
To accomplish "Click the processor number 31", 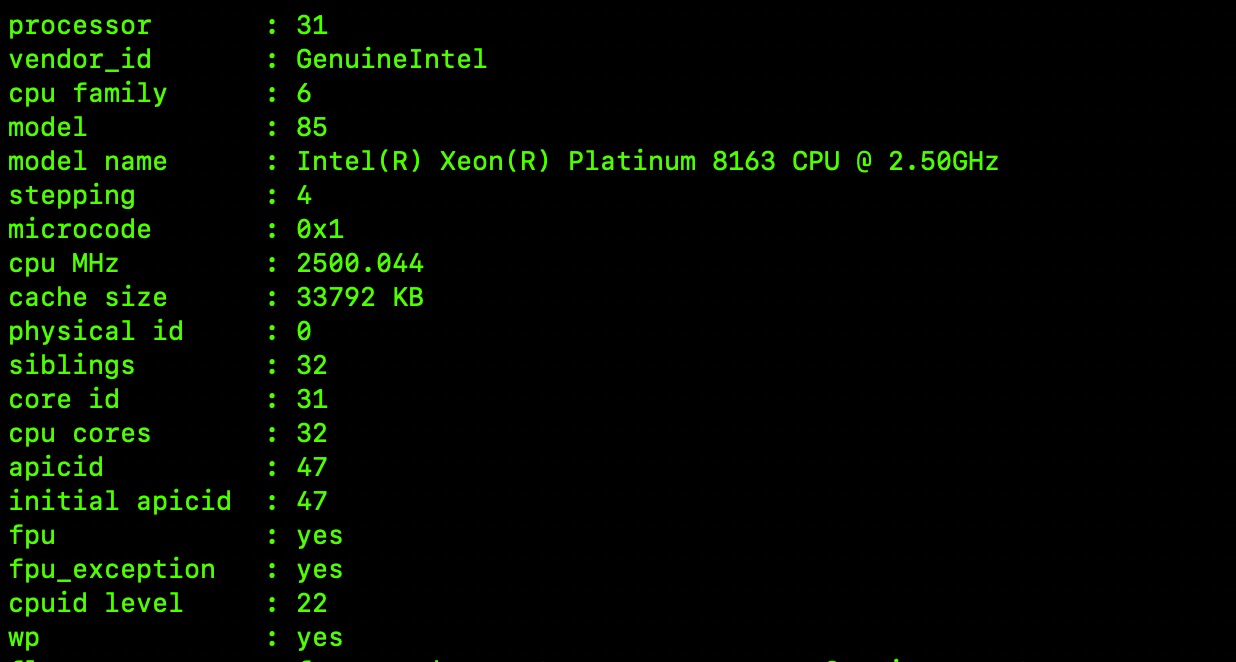I will coord(312,25).
